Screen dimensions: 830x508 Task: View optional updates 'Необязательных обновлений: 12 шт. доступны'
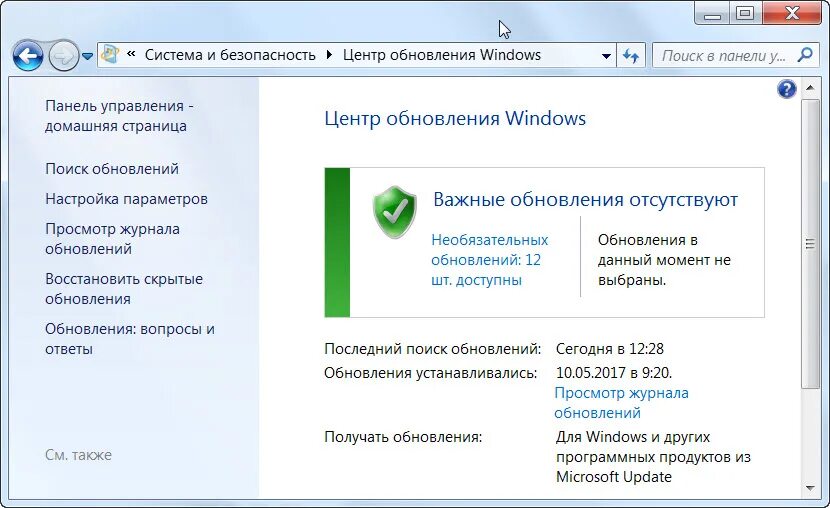click(490, 260)
